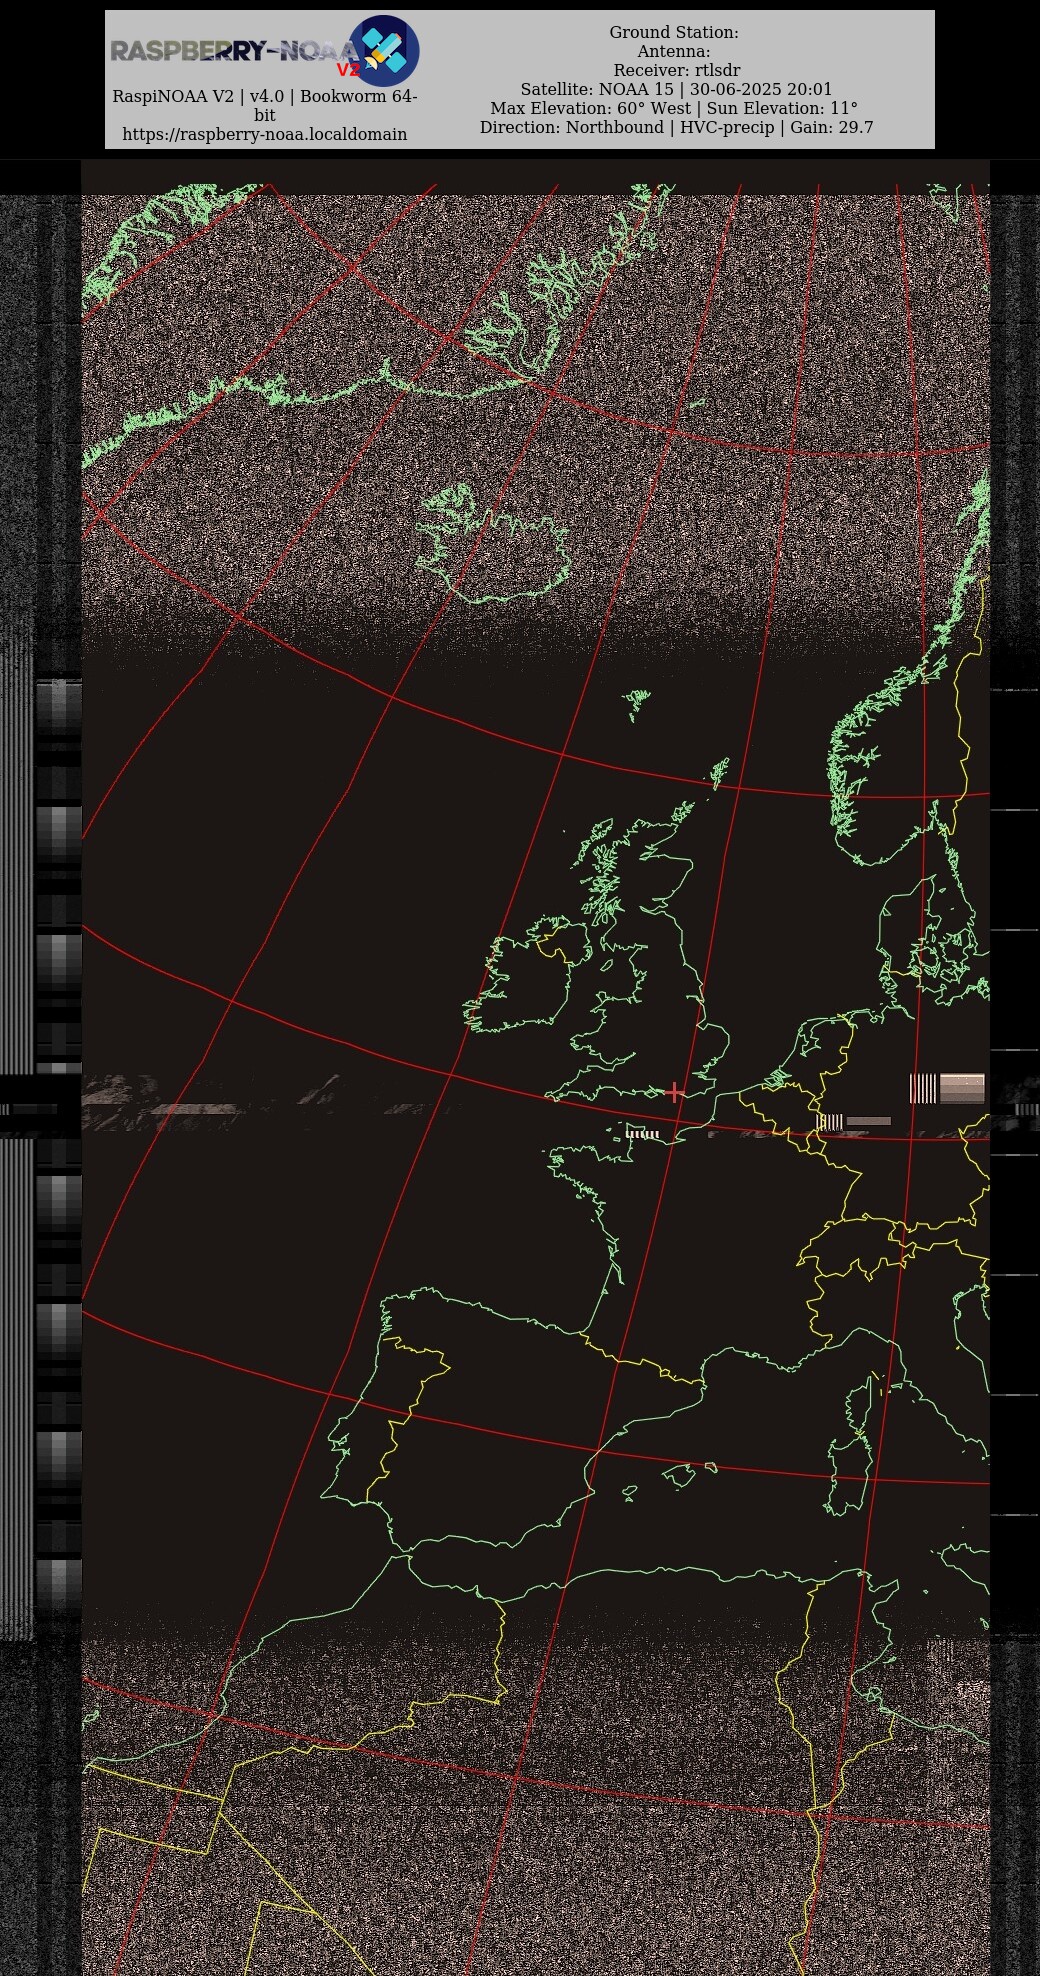Click 'Max Elevation: 60° West | Sun Elevation: 11°' line
This screenshot has width=1040, height=1976.
[x=674, y=109]
